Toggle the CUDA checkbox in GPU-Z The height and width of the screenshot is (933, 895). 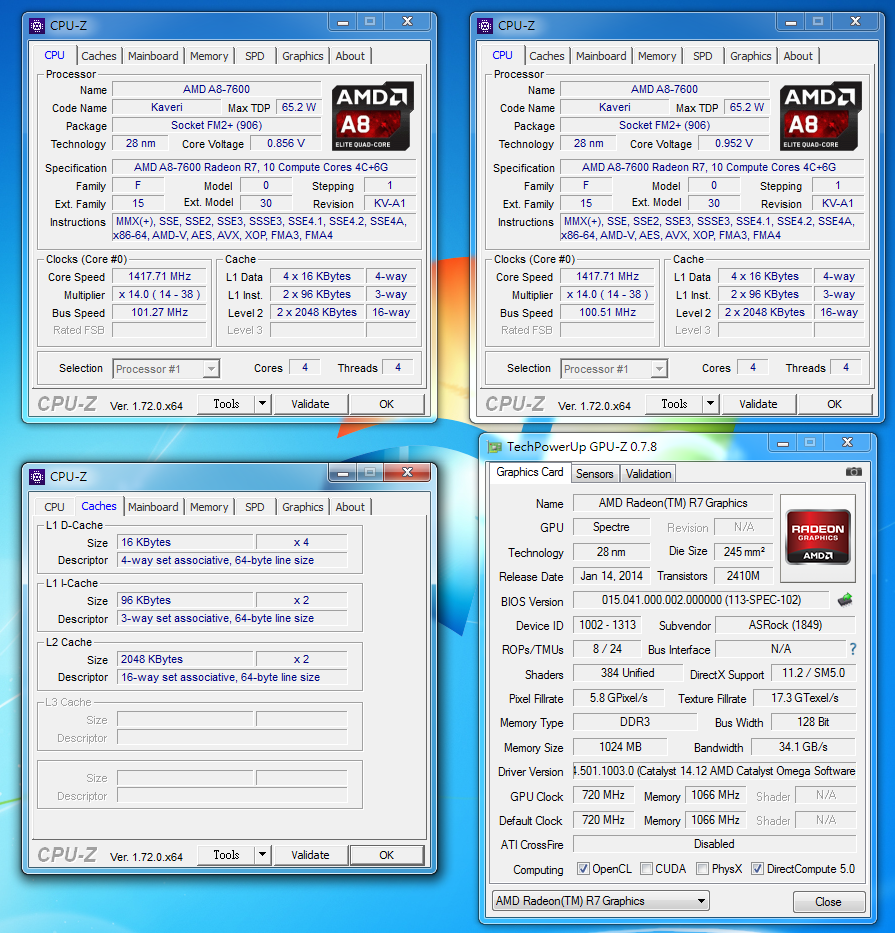[646, 869]
